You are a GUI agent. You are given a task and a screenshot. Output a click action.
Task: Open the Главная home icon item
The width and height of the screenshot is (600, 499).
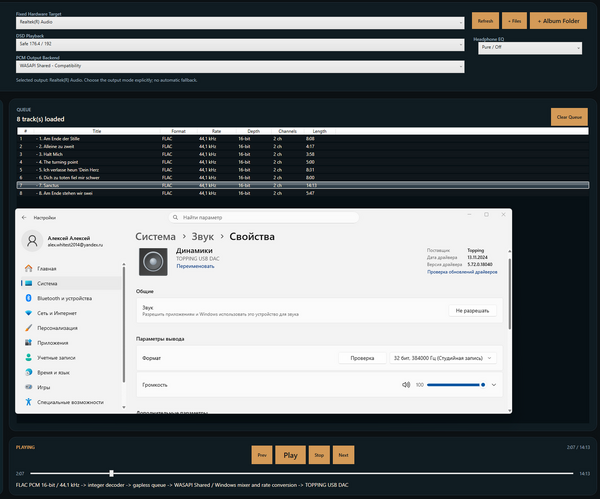pyautogui.click(x=28, y=269)
